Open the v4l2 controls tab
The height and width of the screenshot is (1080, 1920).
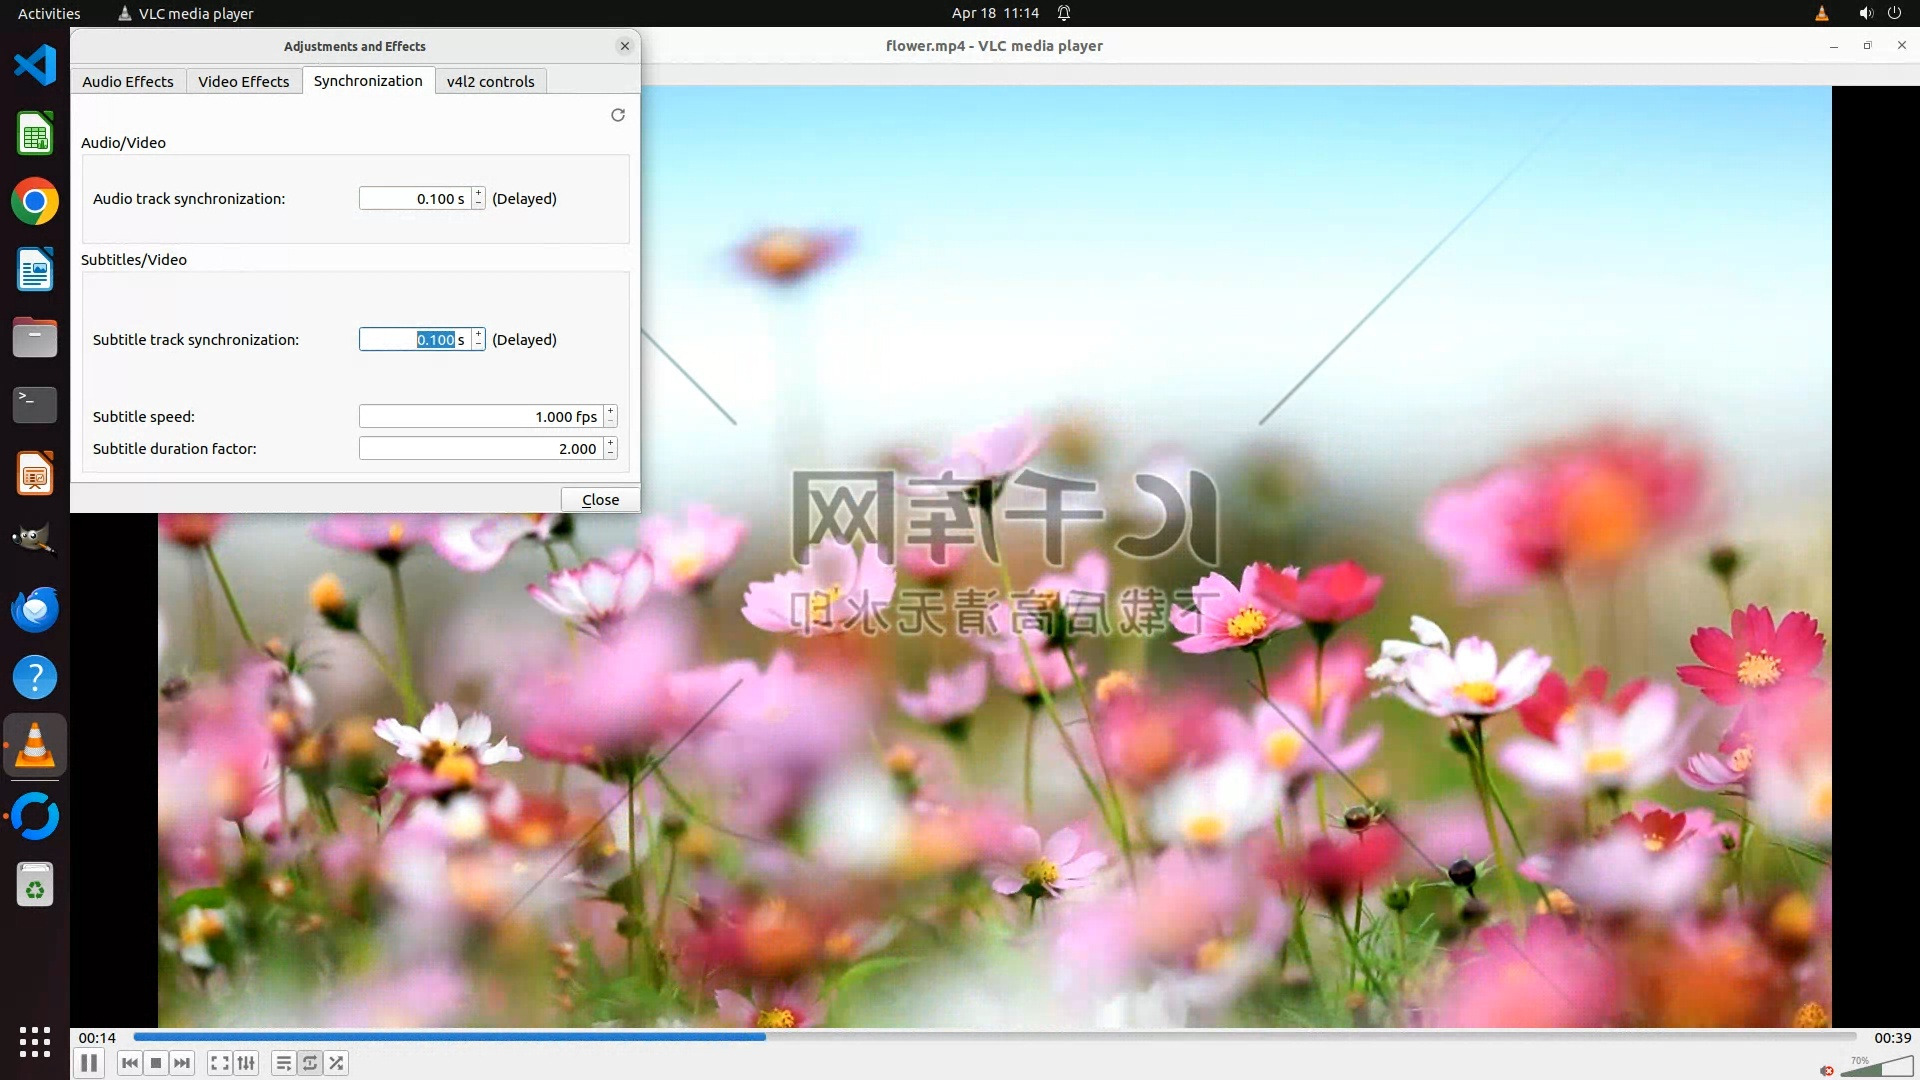pyautogui.click(x=490, y=81)
